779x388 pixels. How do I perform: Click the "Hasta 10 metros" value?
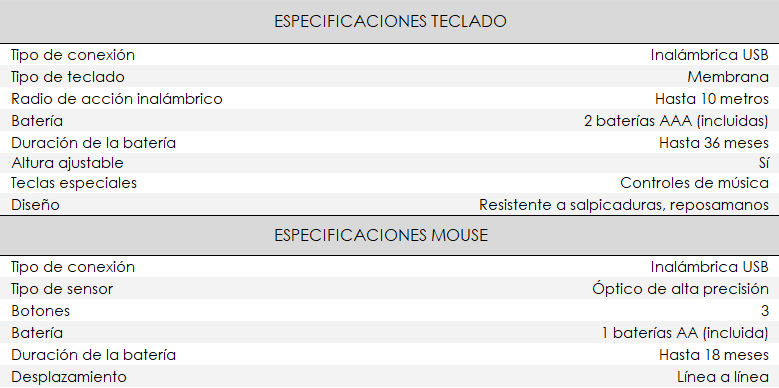point(711,99)
